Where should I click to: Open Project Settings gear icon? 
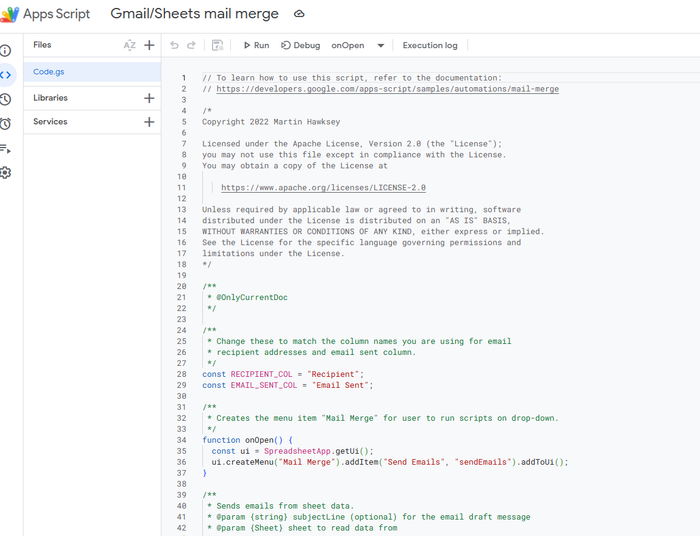pos(5,173)
